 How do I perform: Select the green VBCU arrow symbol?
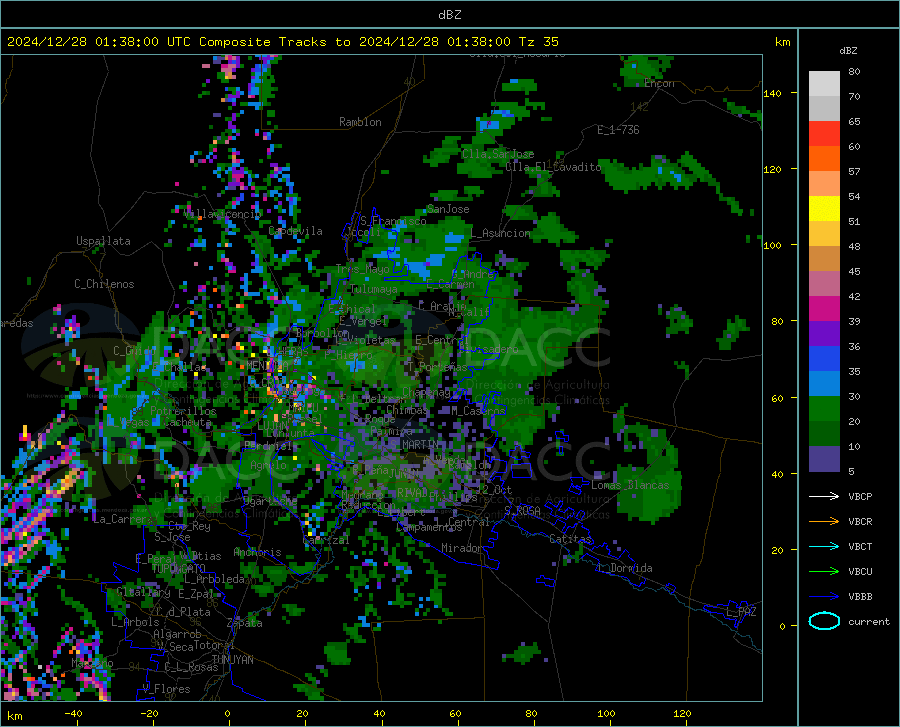(824, 571)
